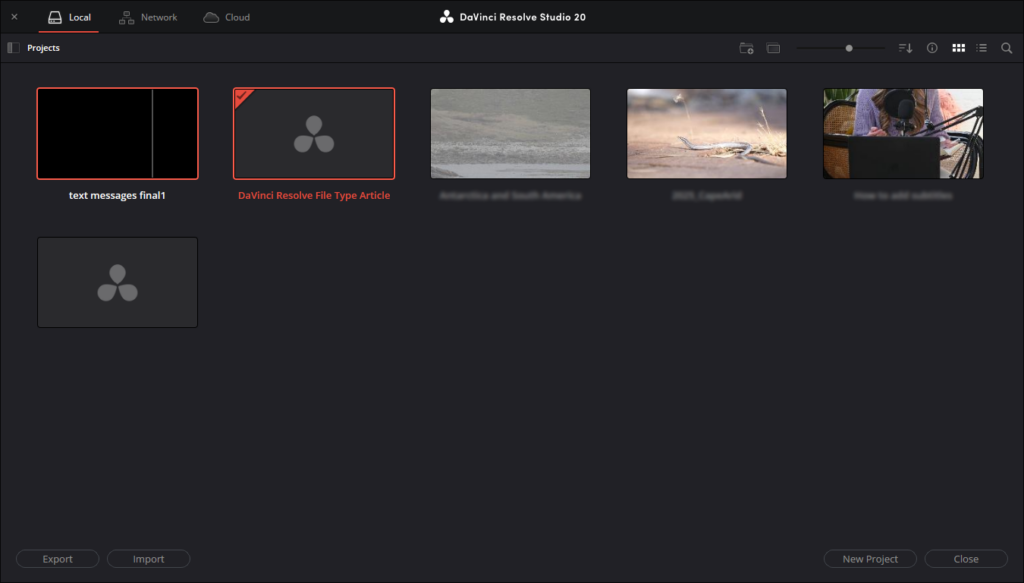Select the unnamed project in second row
This screenshot has height=583, width=1024.
click(x=118, y=282)
